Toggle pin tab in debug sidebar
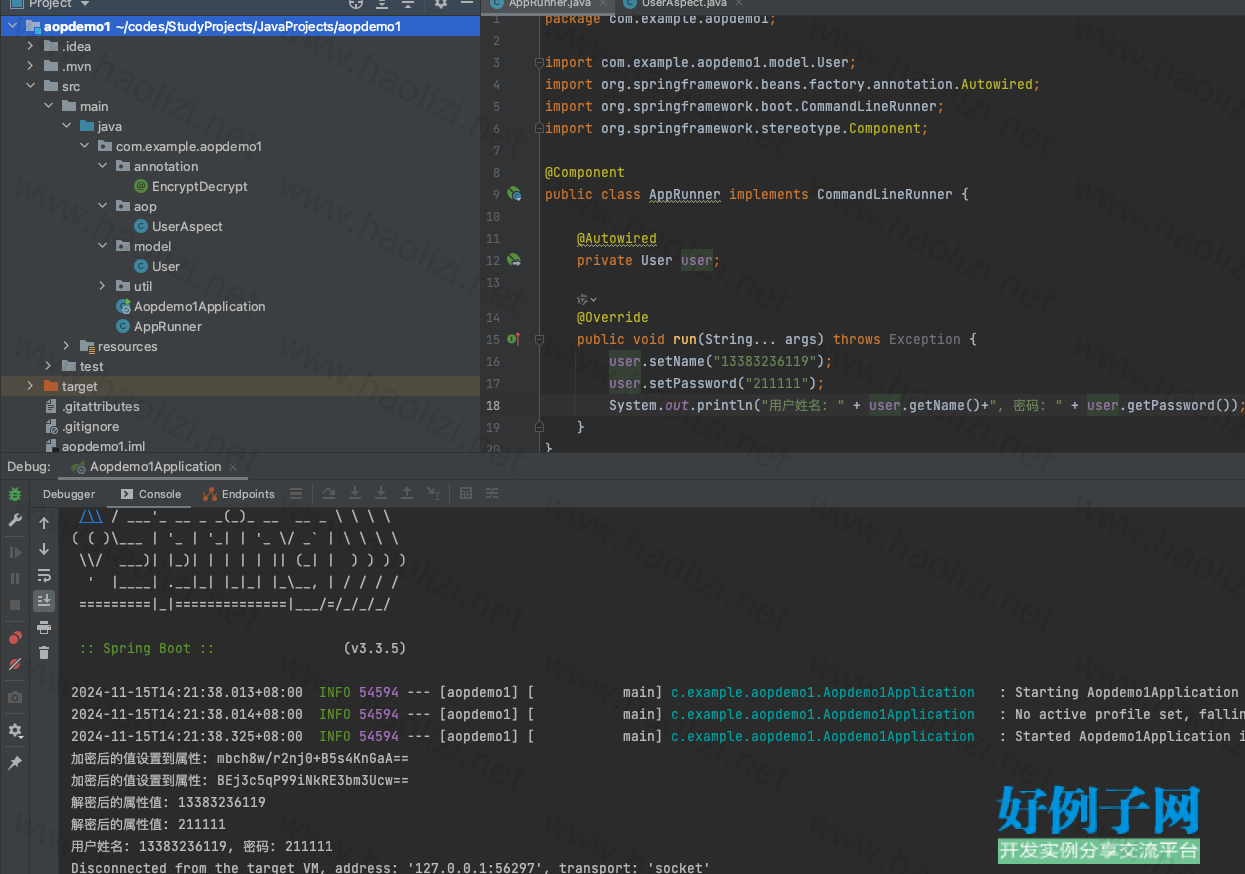The height and width of the screenshot is (874, 1245). [x=15, y=762]
